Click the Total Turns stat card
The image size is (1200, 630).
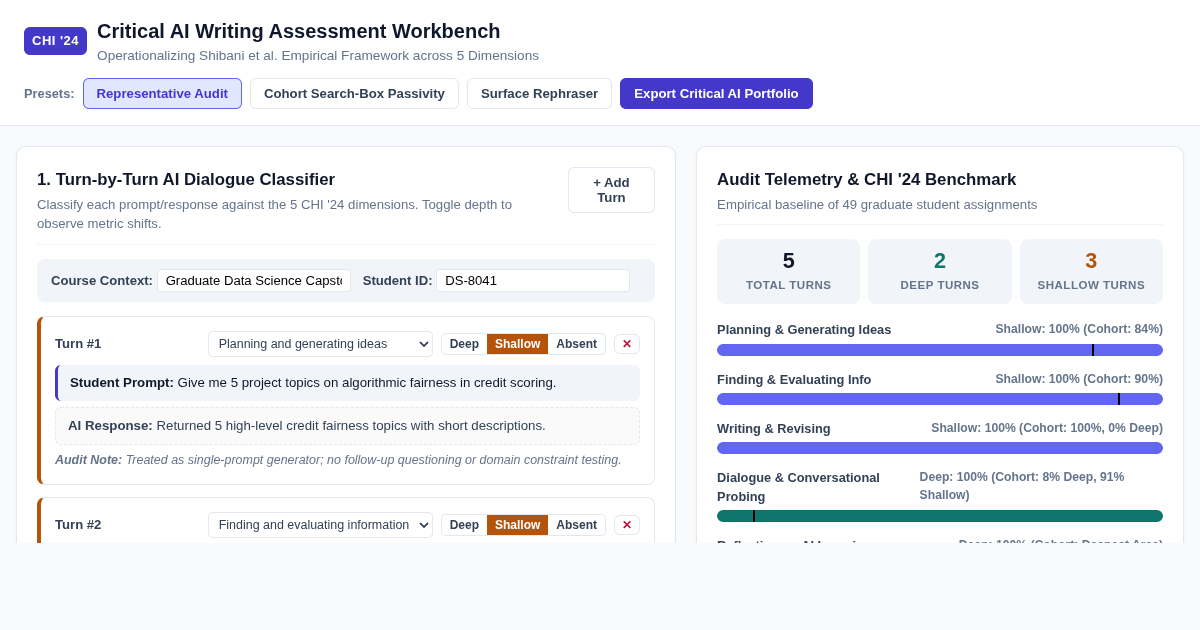788,271
